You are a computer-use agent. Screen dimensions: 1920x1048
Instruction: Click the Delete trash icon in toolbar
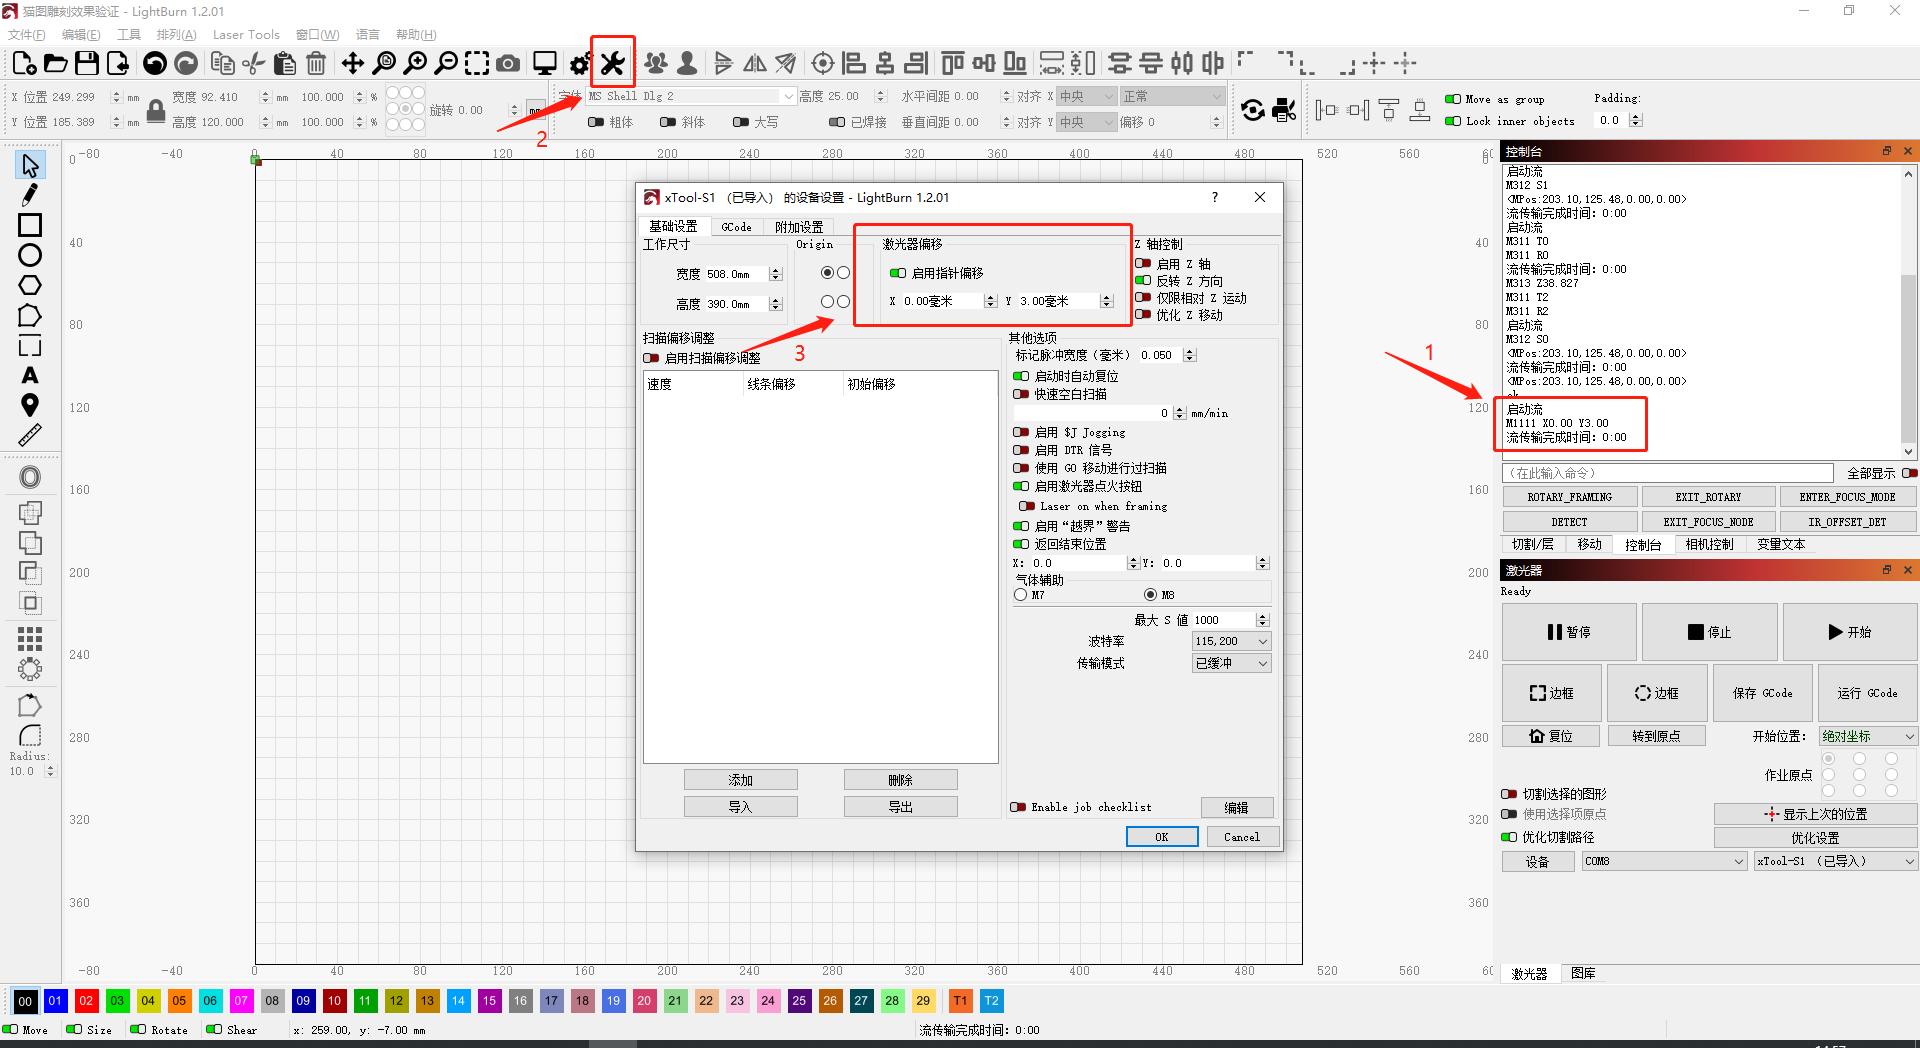click(x=316, y=63)
